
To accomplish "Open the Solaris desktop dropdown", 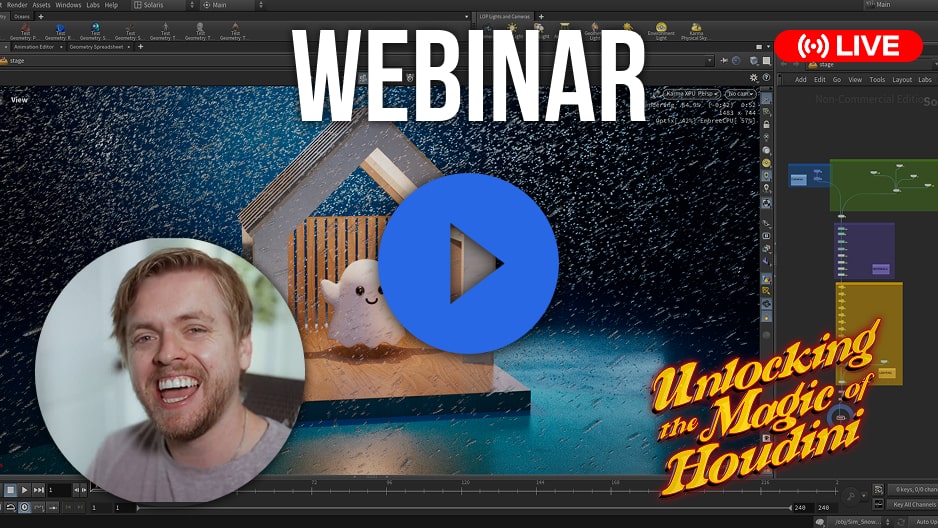I will pos(164,5).
